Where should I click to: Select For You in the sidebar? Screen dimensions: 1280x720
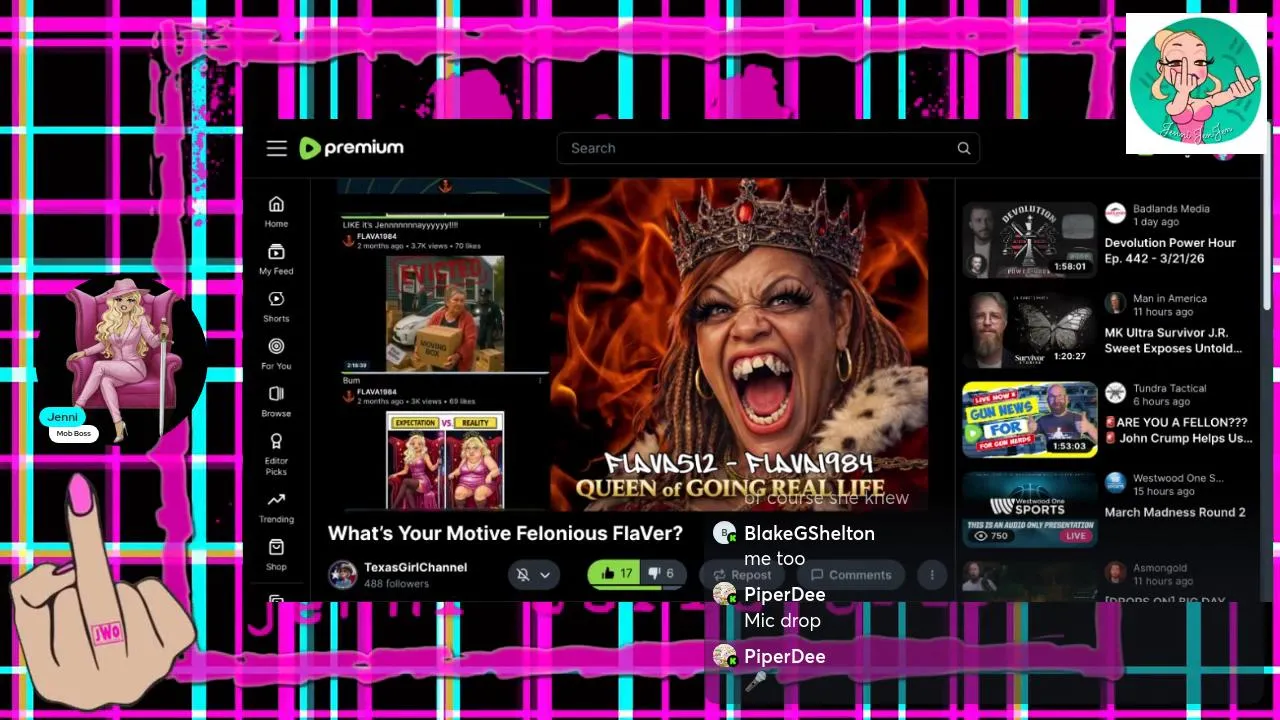(276, 354)
